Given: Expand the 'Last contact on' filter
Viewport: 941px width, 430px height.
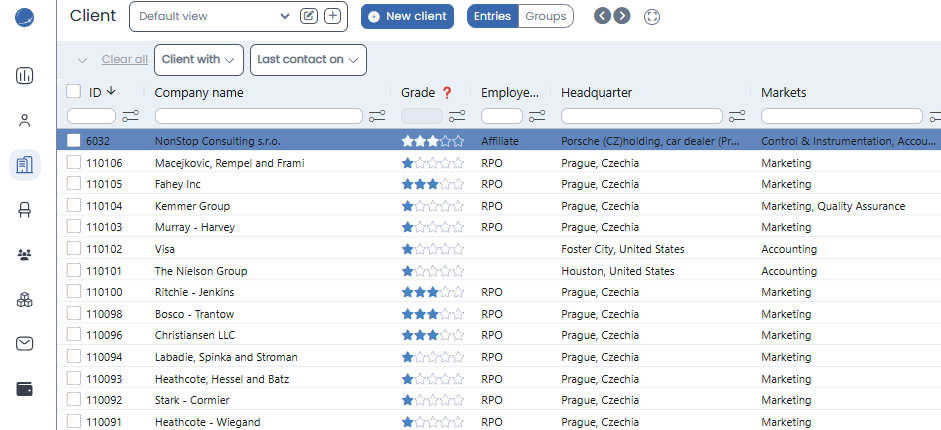Looking at the screenshot, I should coord(308,60).
